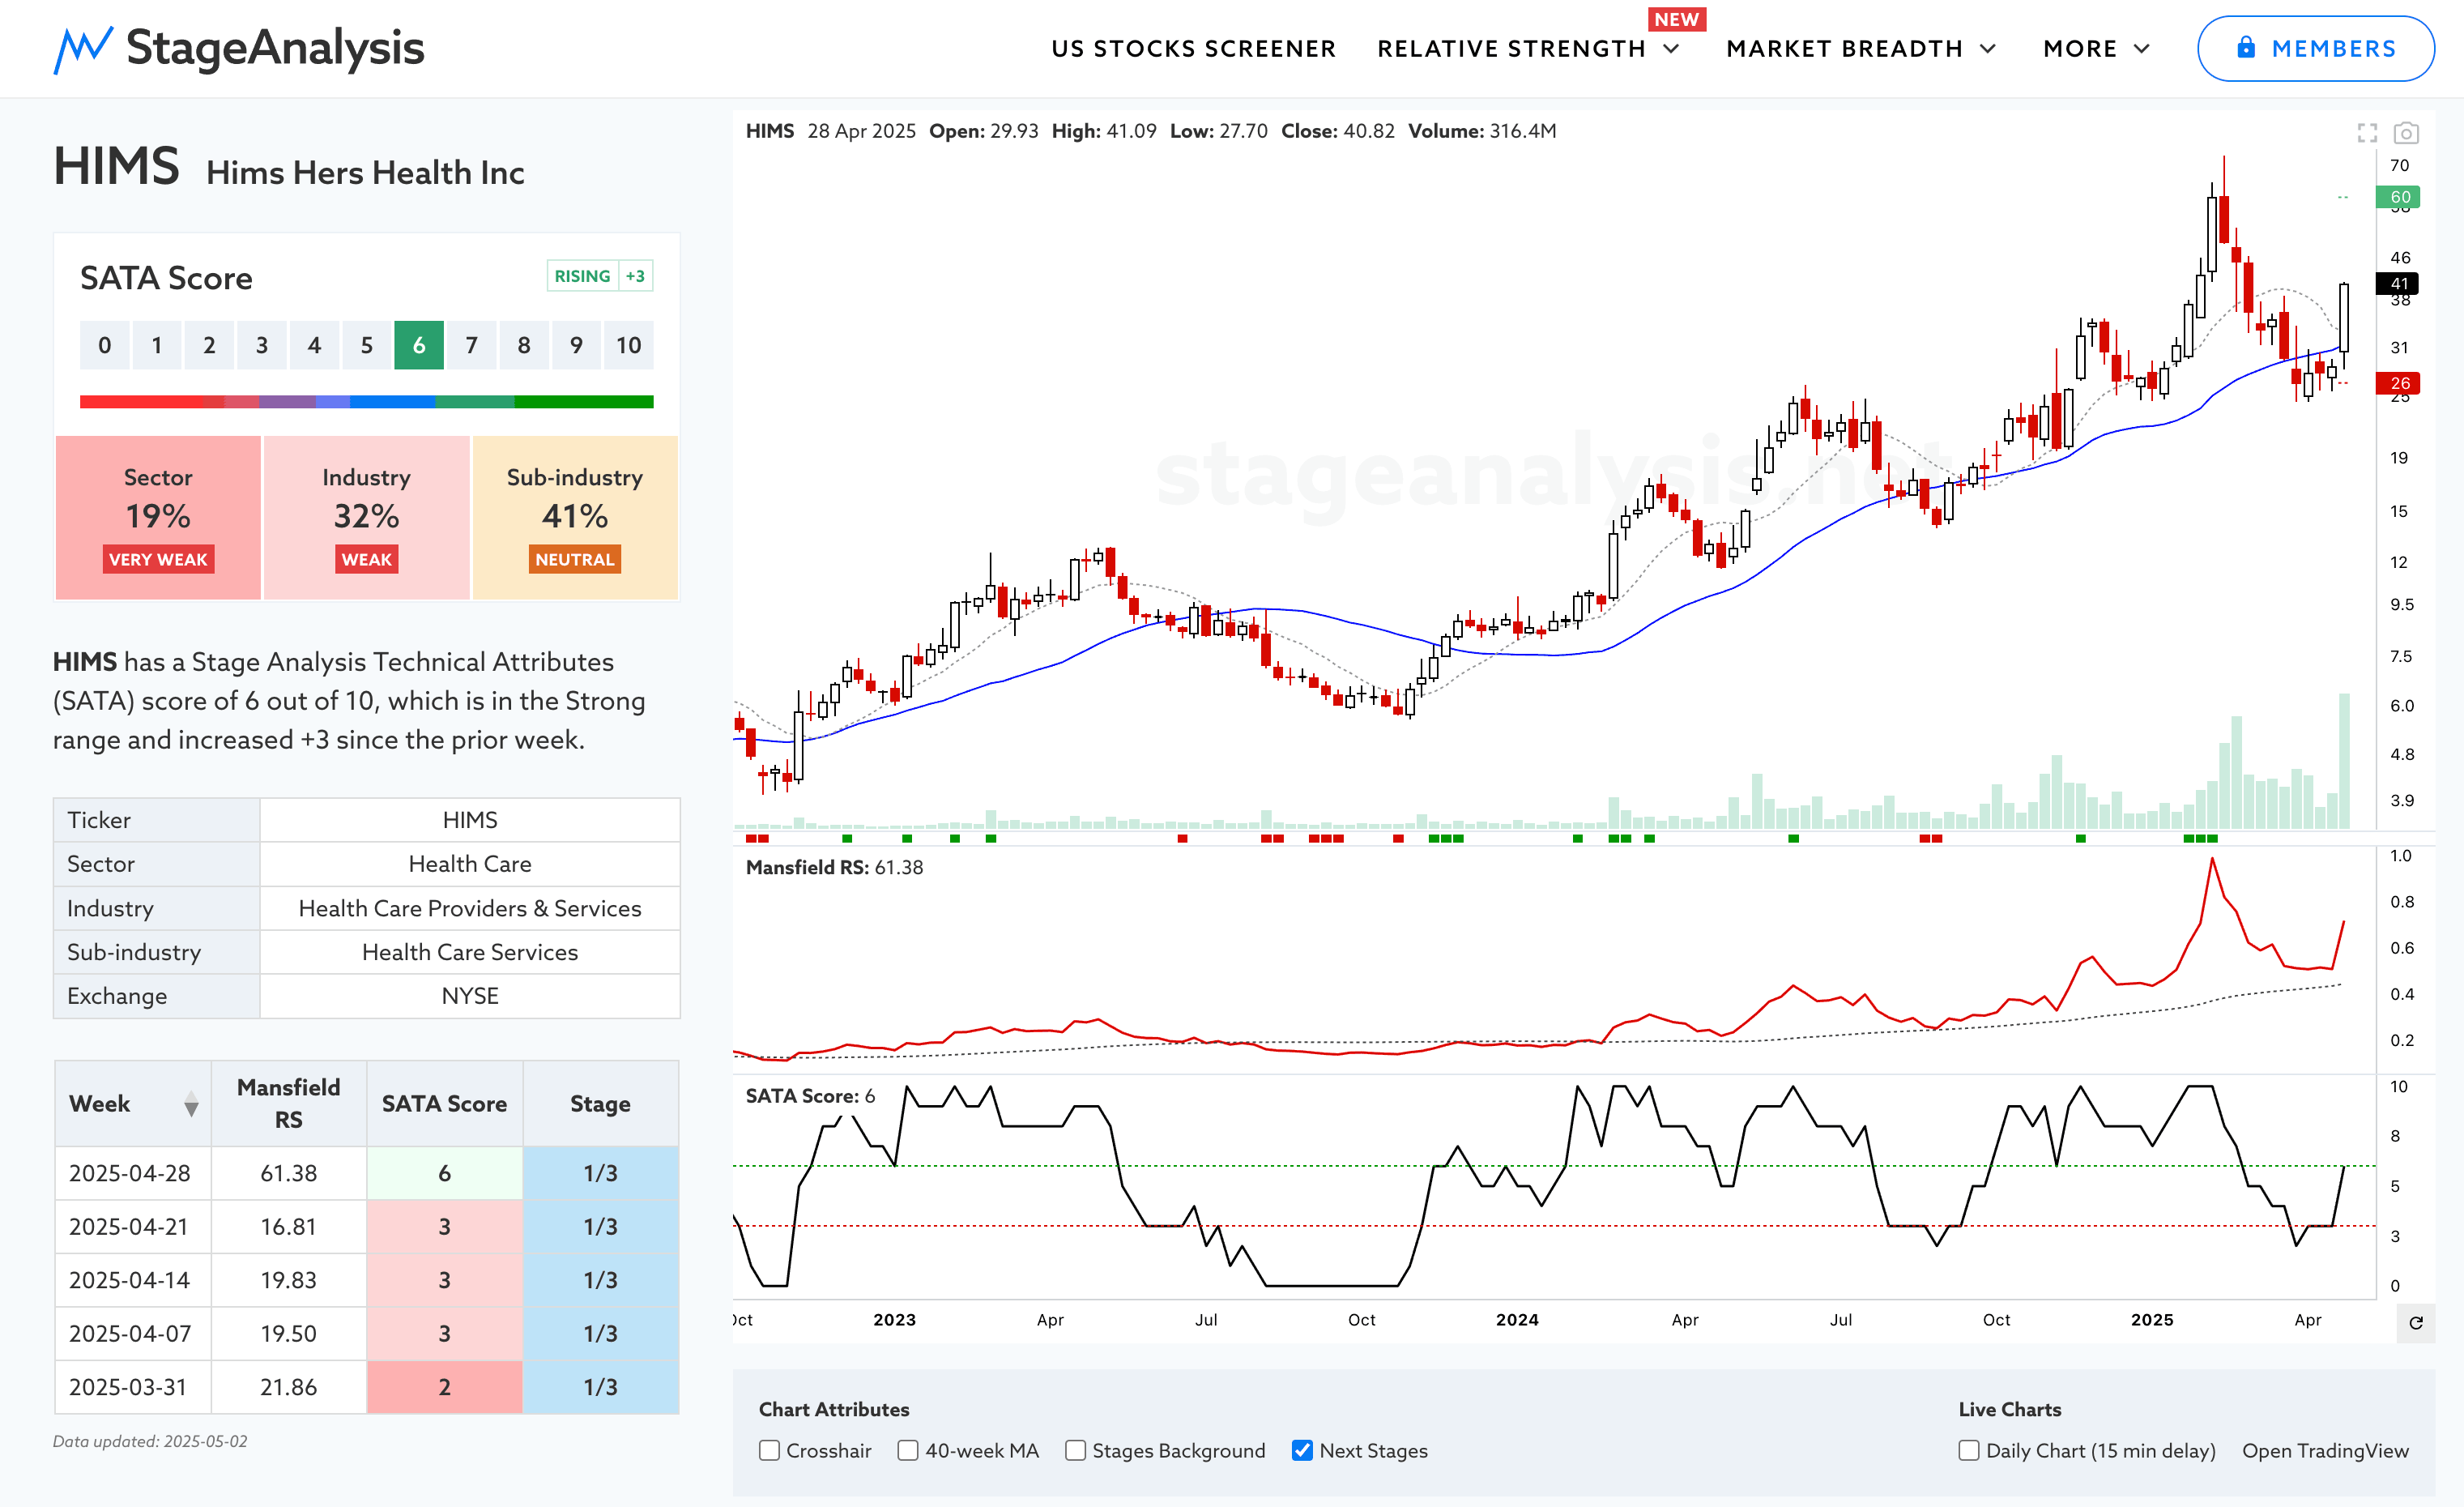The image size is (2464, 1507).
Task: Sort table by Week arrow icon
Action: (191, 1104)
